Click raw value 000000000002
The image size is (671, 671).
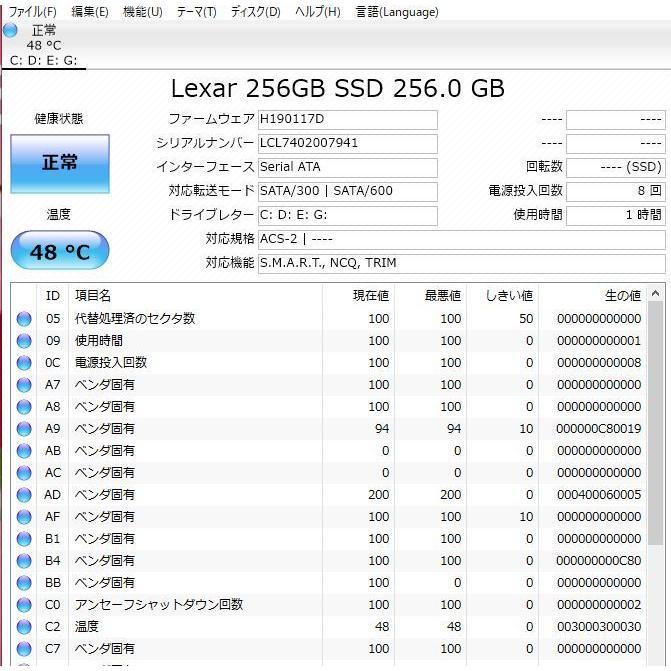click(x=599, y=605)
